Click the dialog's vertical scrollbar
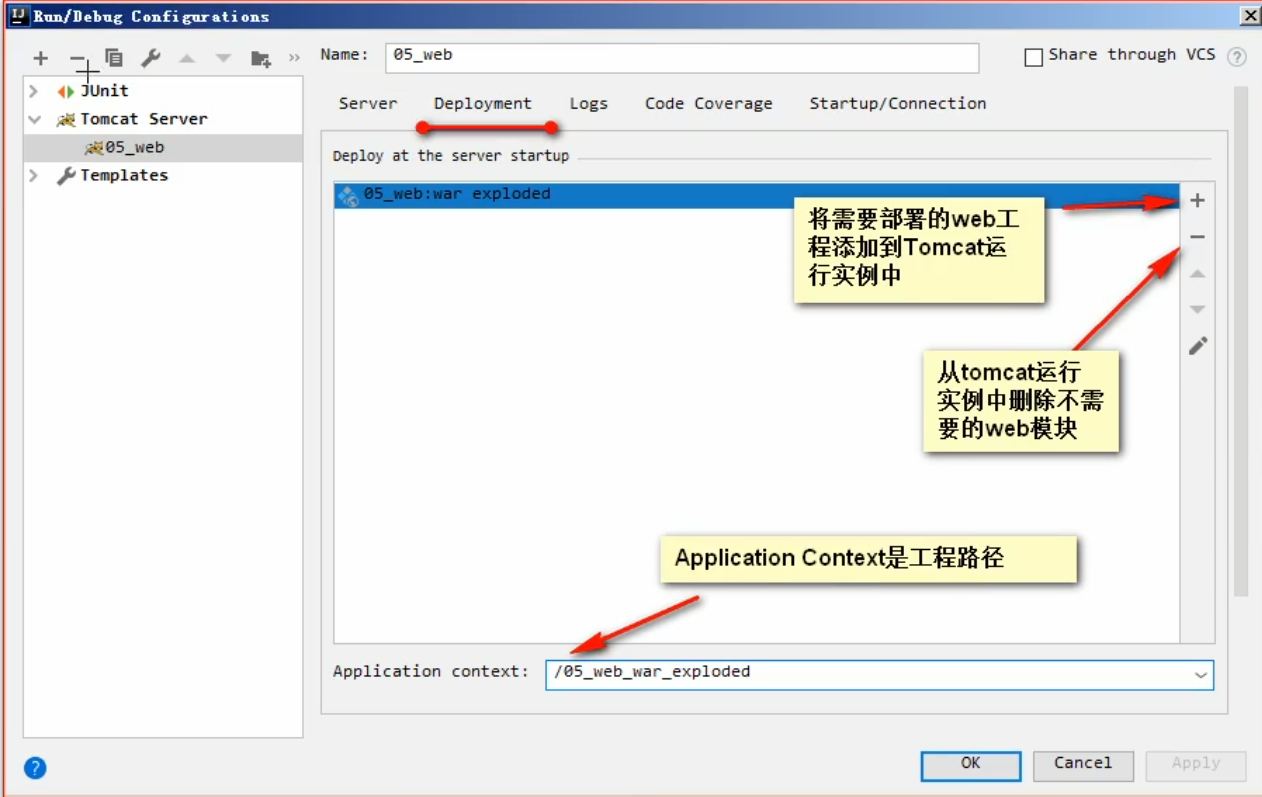This screenshot has width=1262, height=797. point(1241,340)
